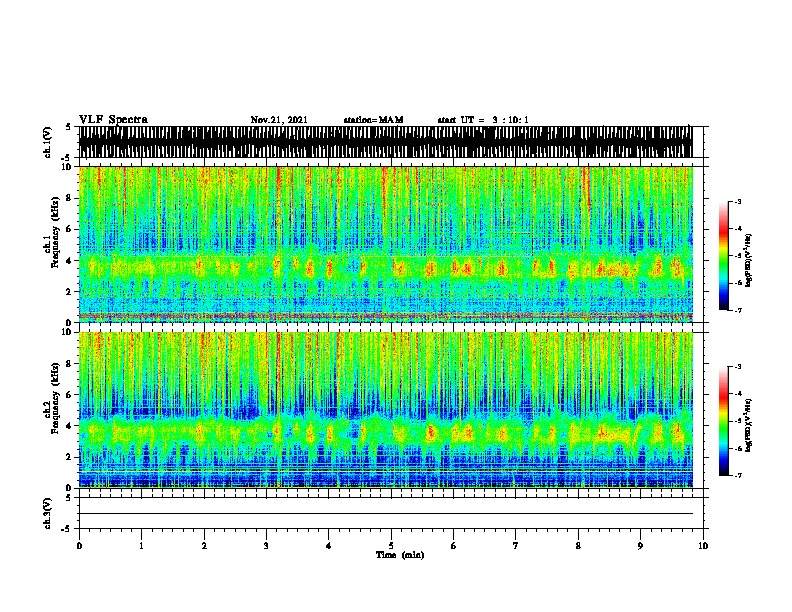Click the ch.1 "Frequency (kHz)" axis label
The width and height of the screenshot is (792, 612).
pyautogui.click(x=56, y=233)
